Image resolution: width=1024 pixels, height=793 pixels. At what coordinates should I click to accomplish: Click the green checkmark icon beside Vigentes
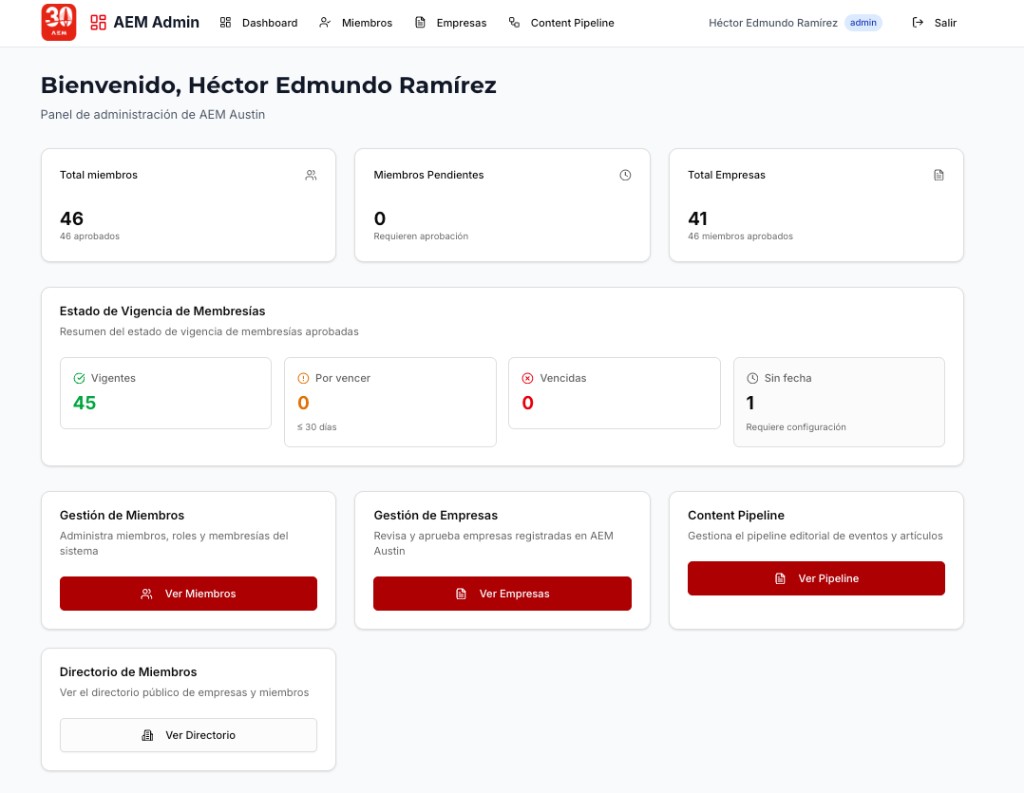(80, 378)
